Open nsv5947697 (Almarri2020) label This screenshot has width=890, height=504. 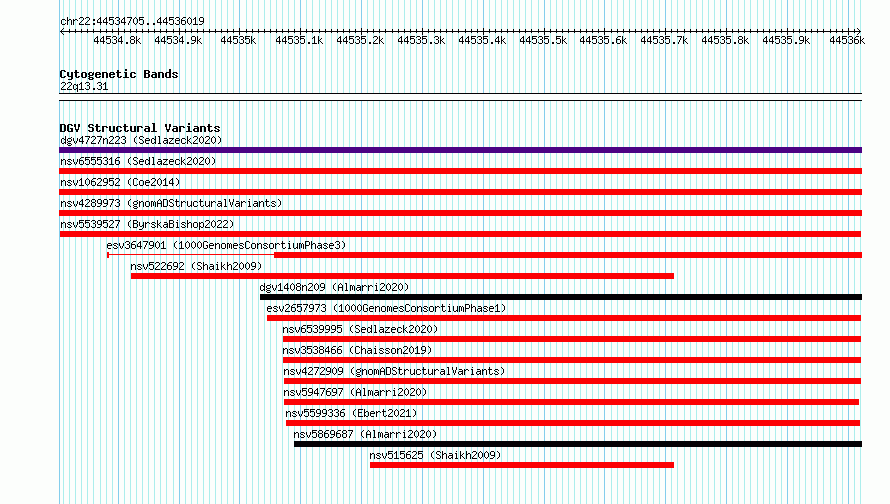pos(355,392)
